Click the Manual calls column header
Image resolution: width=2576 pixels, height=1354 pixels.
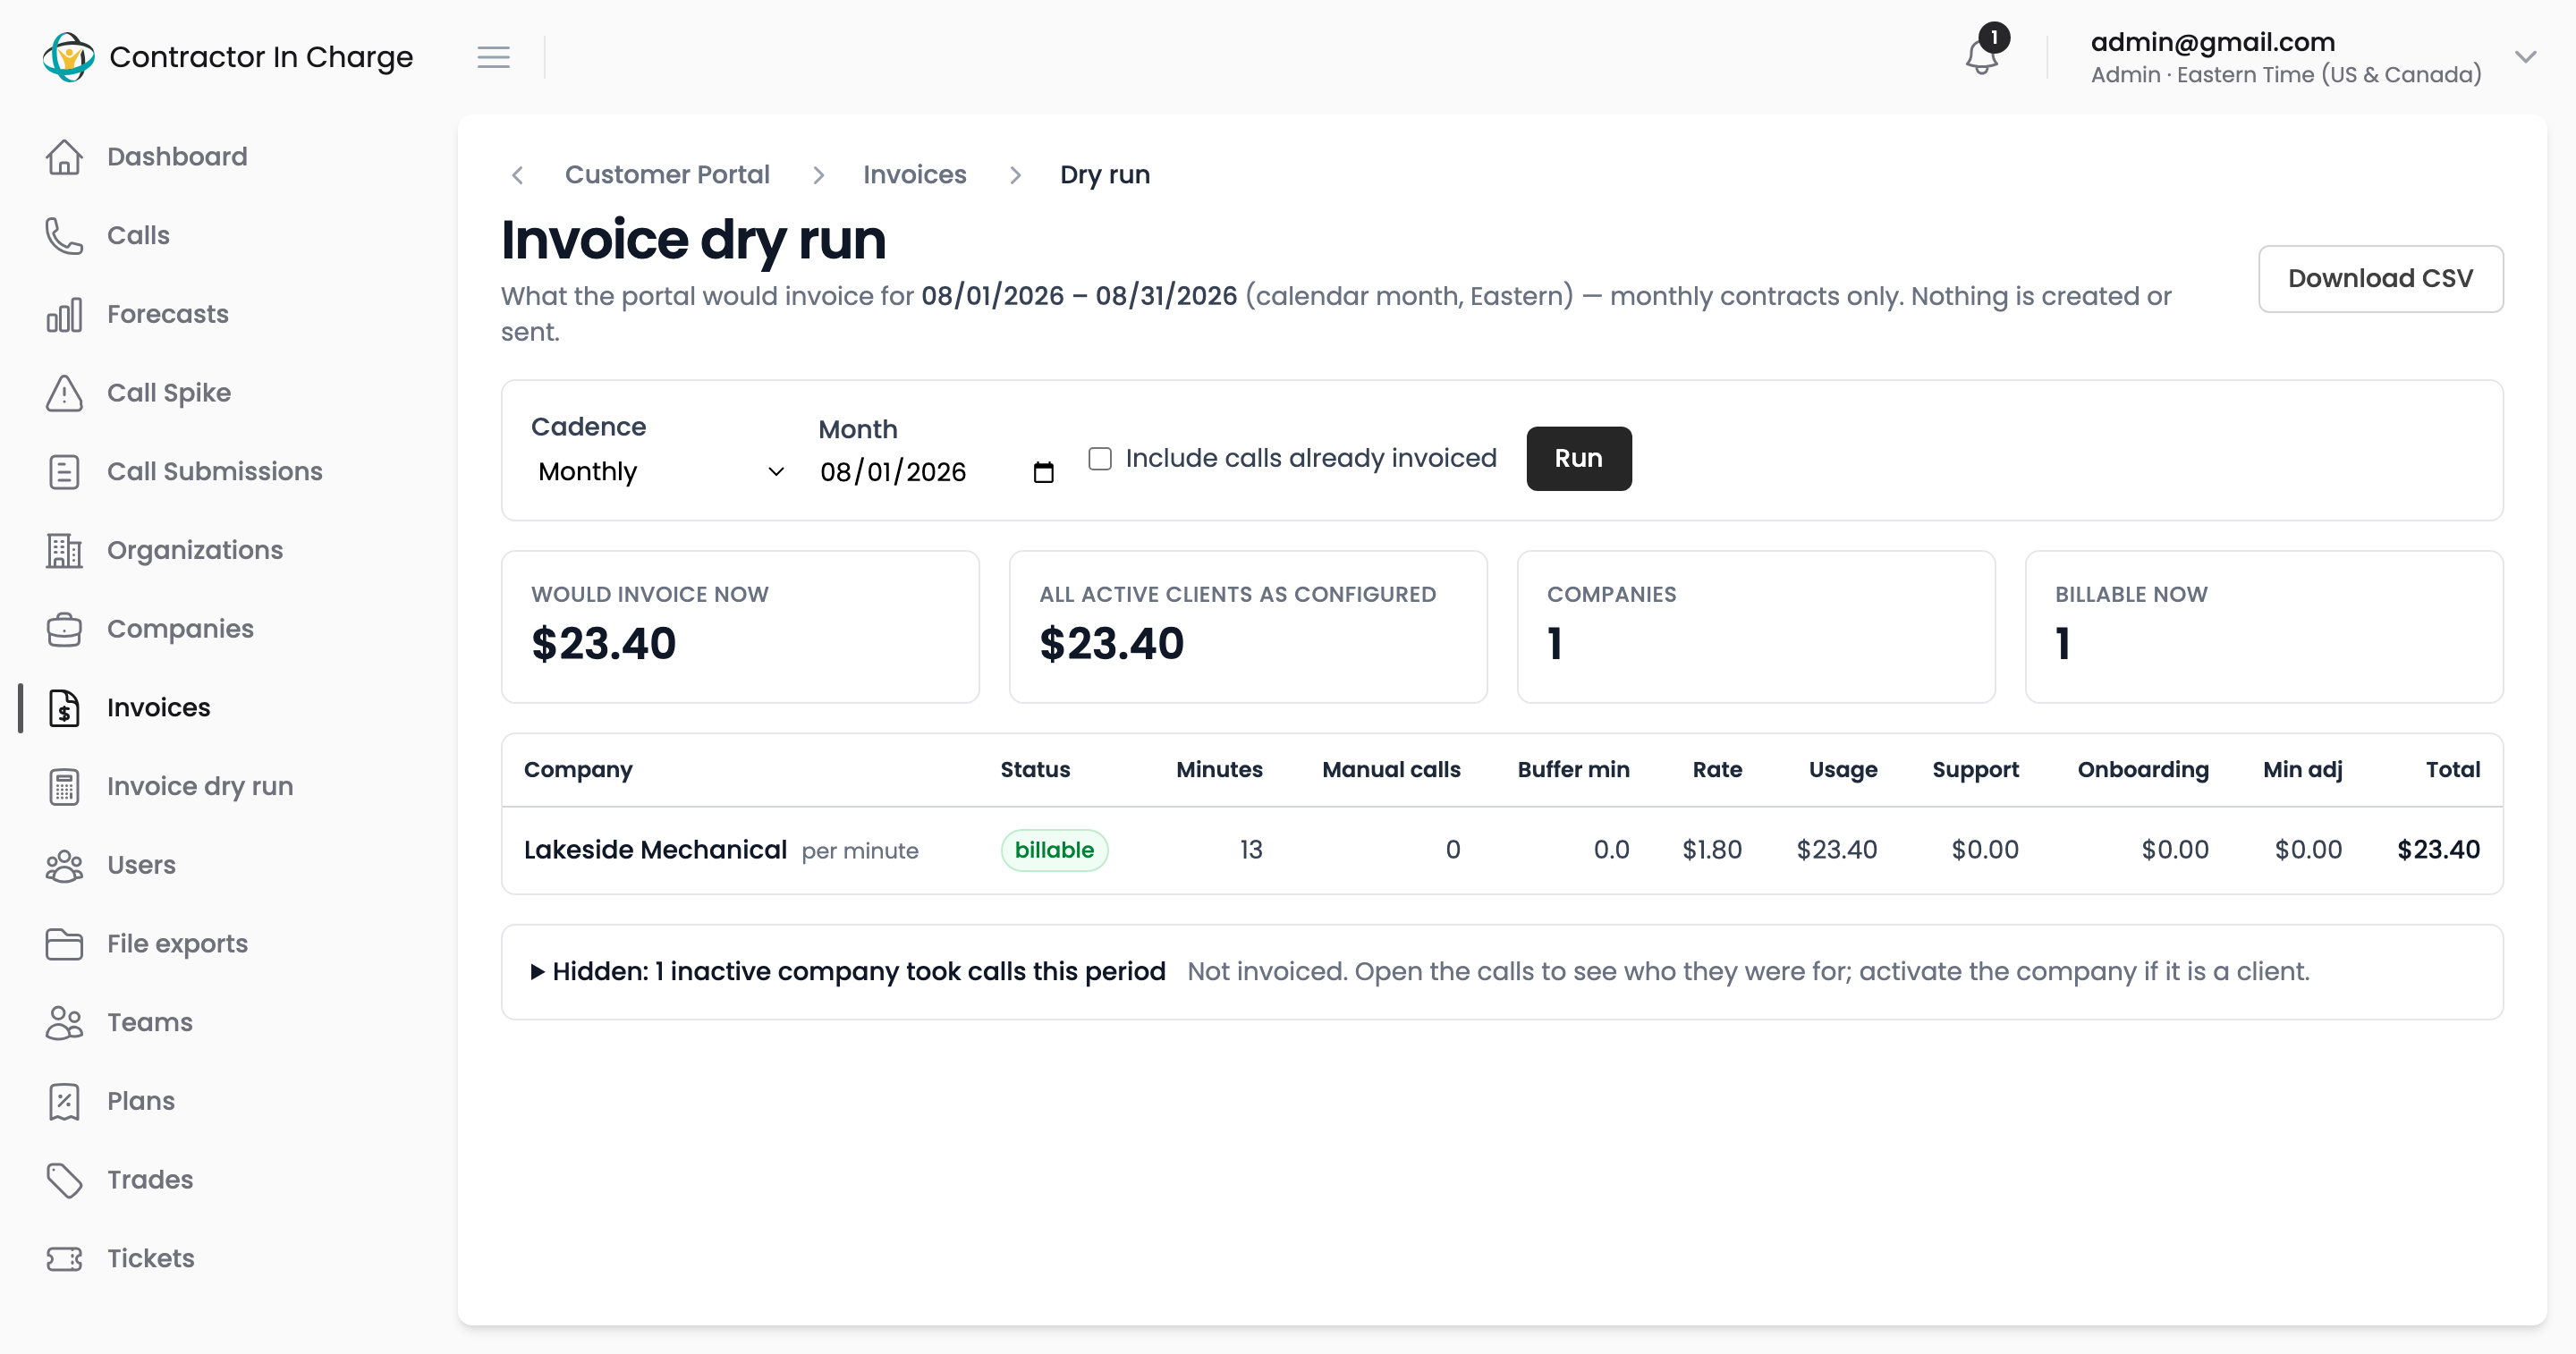(x=1390, y=770)
